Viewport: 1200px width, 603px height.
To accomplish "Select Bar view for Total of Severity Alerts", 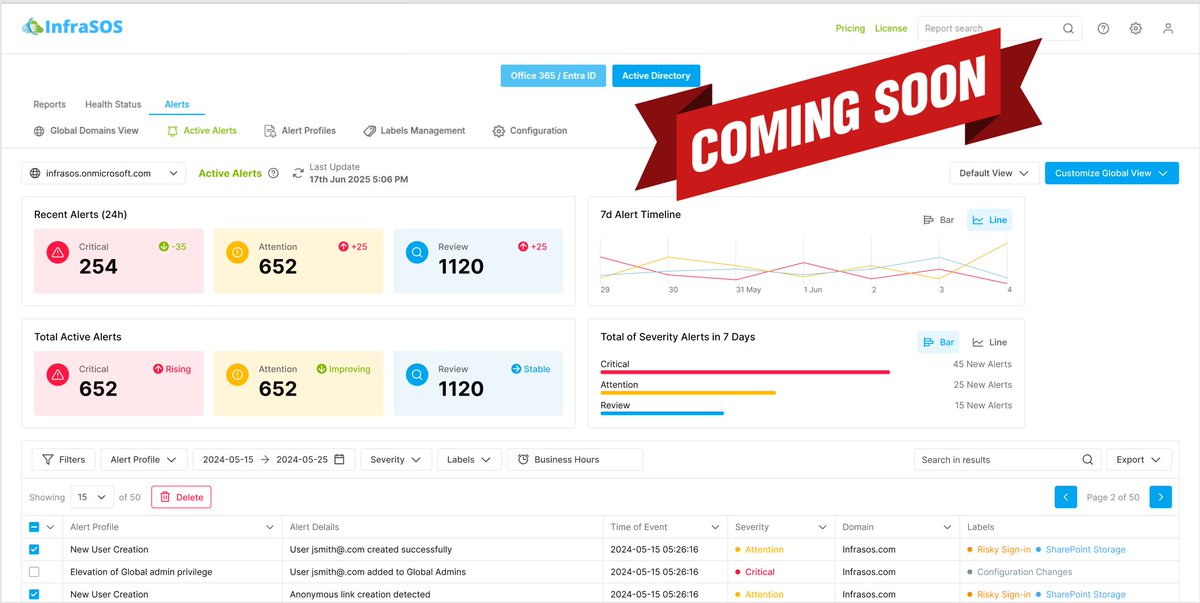I will (x=938, y=342).
